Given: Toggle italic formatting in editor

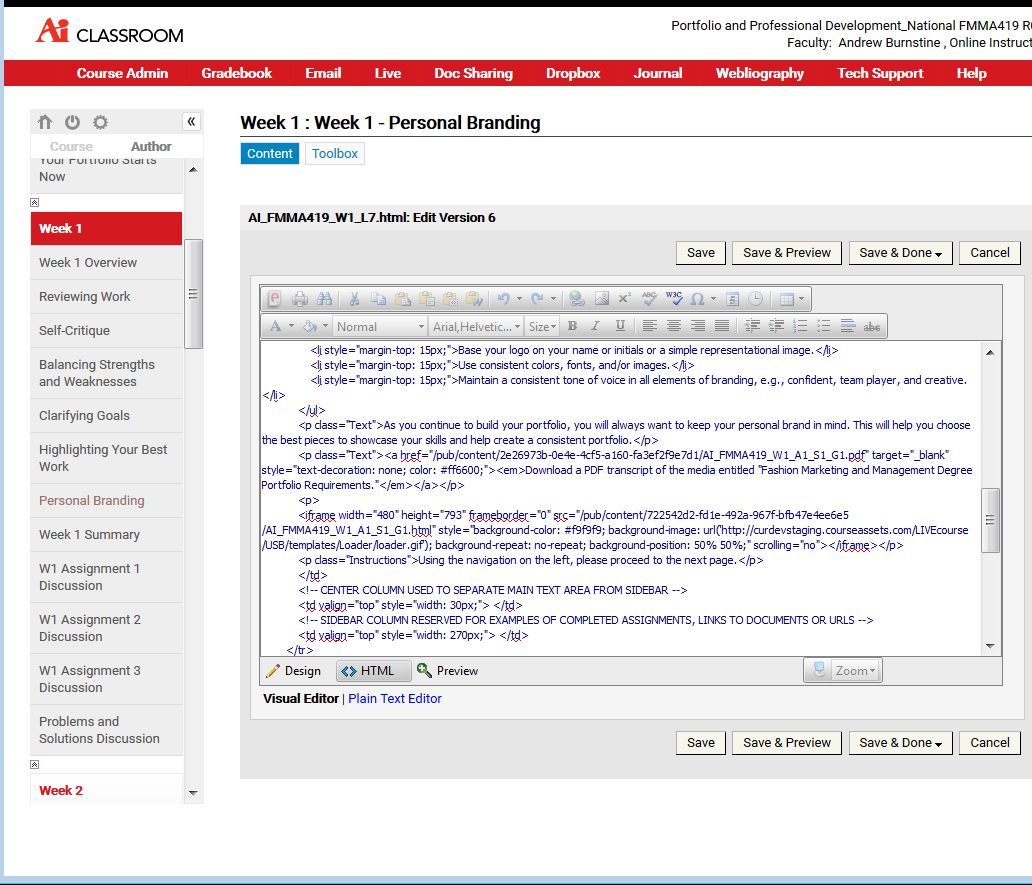Looking at the screenshot, I should (x=596, y=327).
